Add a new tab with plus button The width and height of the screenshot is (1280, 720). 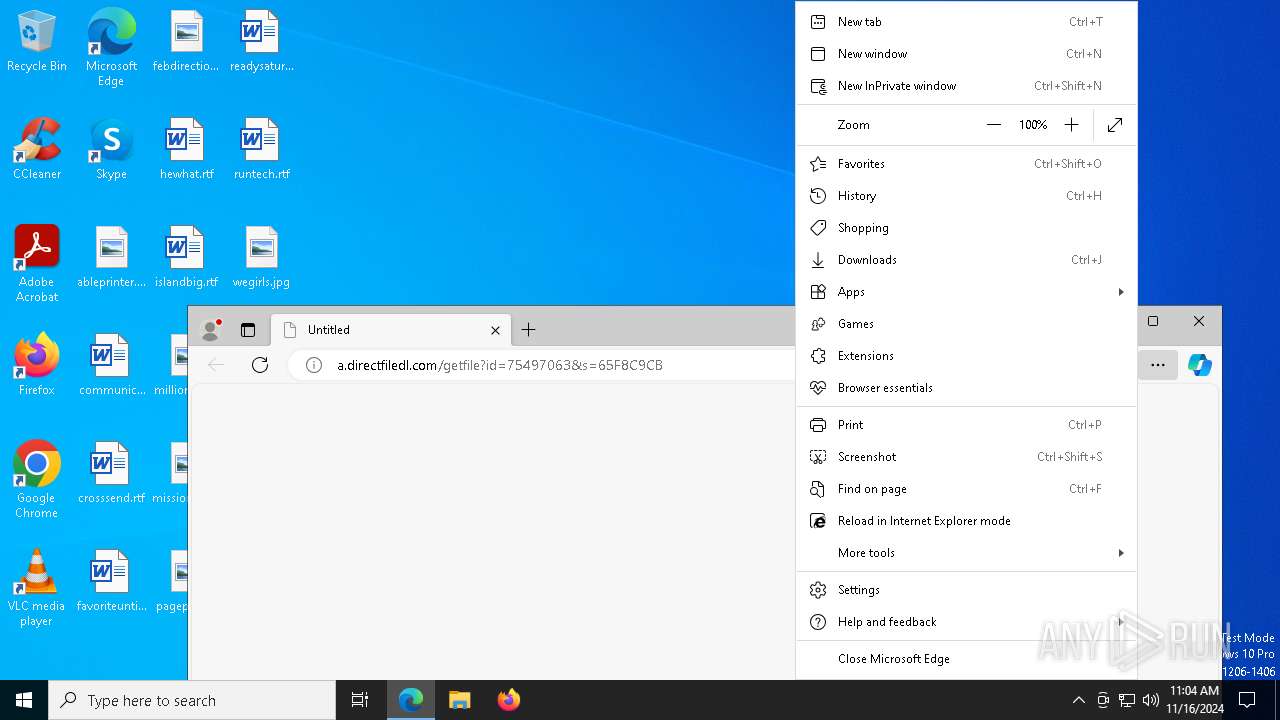[528, 329]
